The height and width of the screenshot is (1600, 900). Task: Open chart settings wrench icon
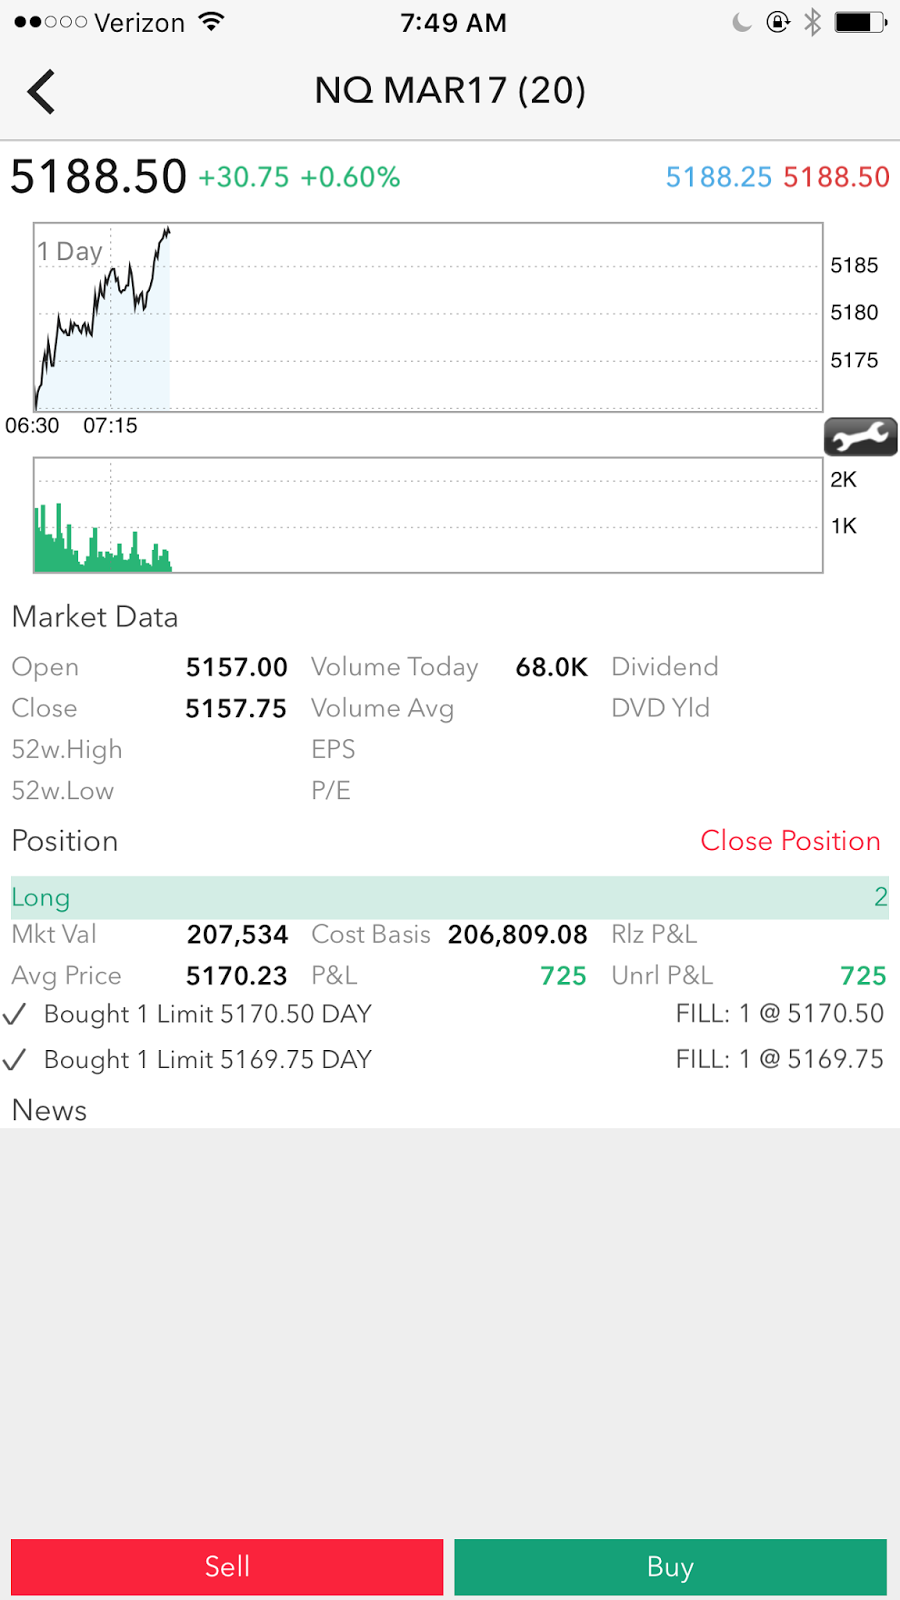coord(860,437)
